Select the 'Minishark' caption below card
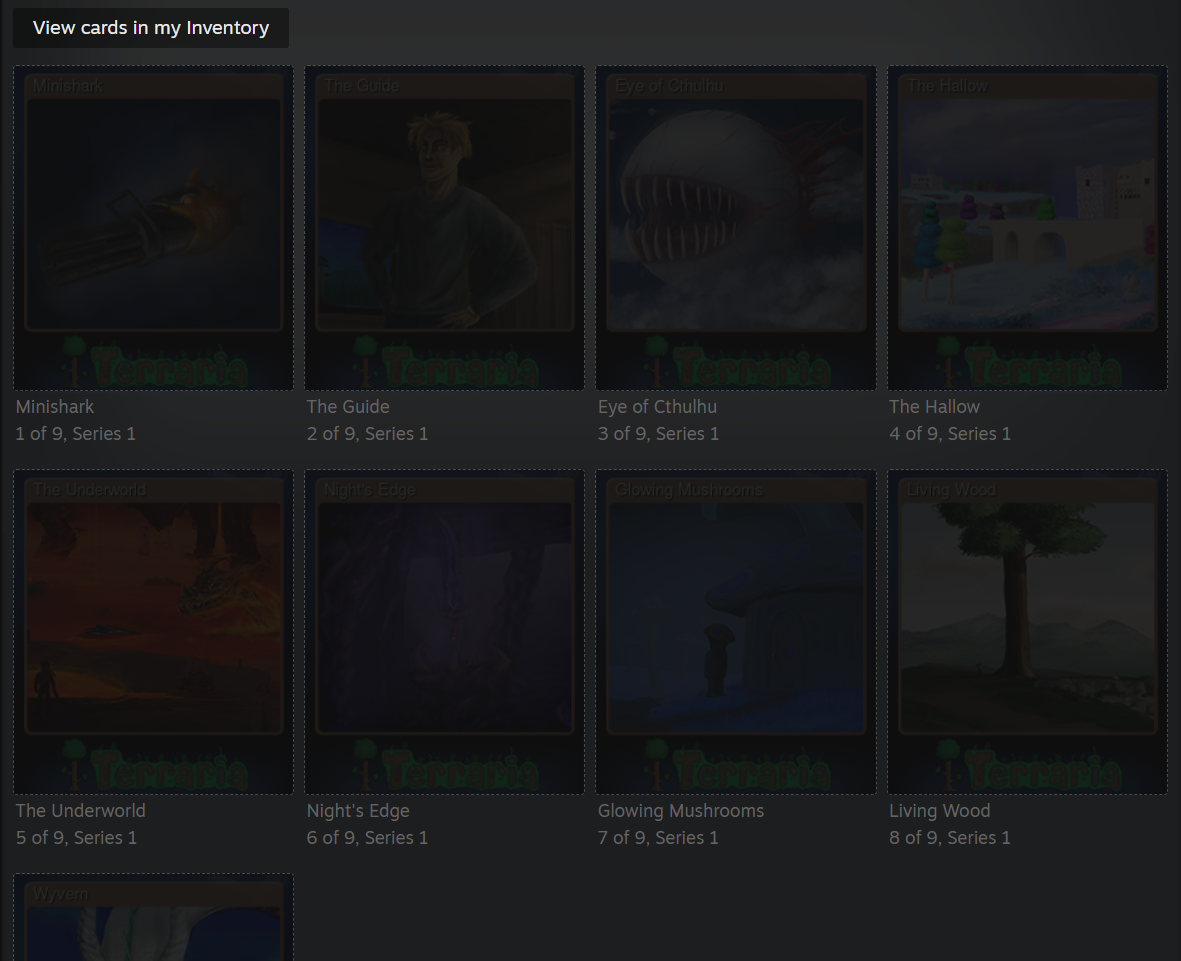 pyautogui.click(x=55, y=407)
